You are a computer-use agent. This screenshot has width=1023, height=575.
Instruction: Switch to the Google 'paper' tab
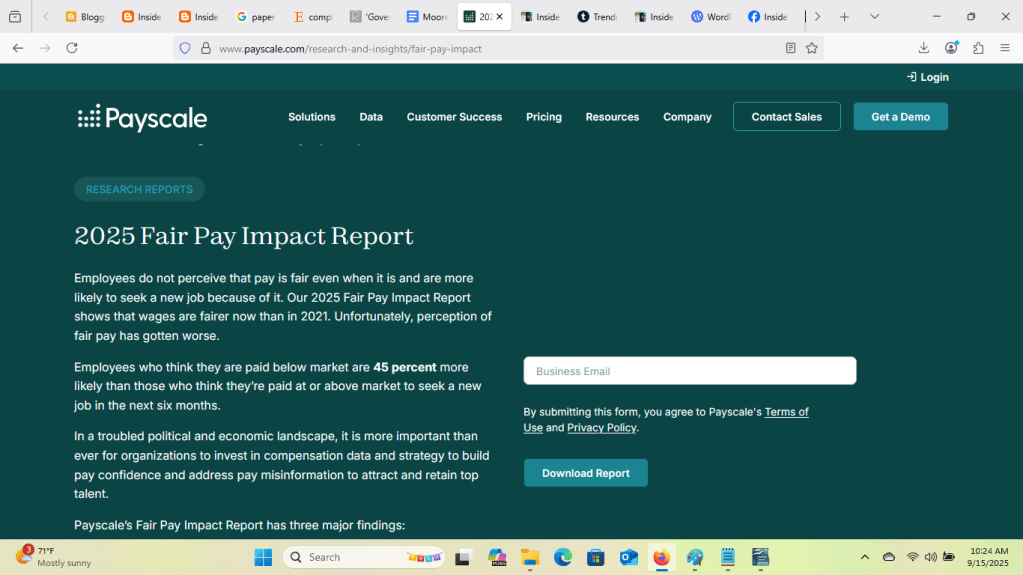click(x=256, y=17)
